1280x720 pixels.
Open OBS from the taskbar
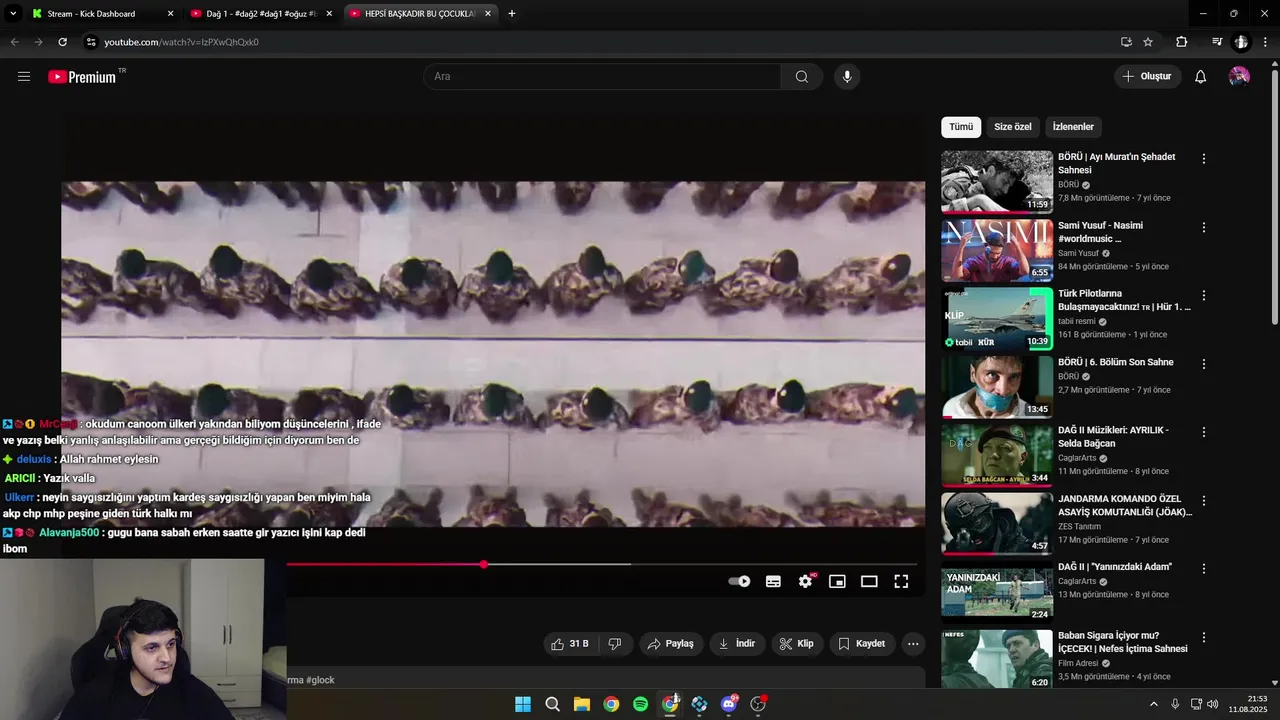pyautogui.click(x=758, y=704)
